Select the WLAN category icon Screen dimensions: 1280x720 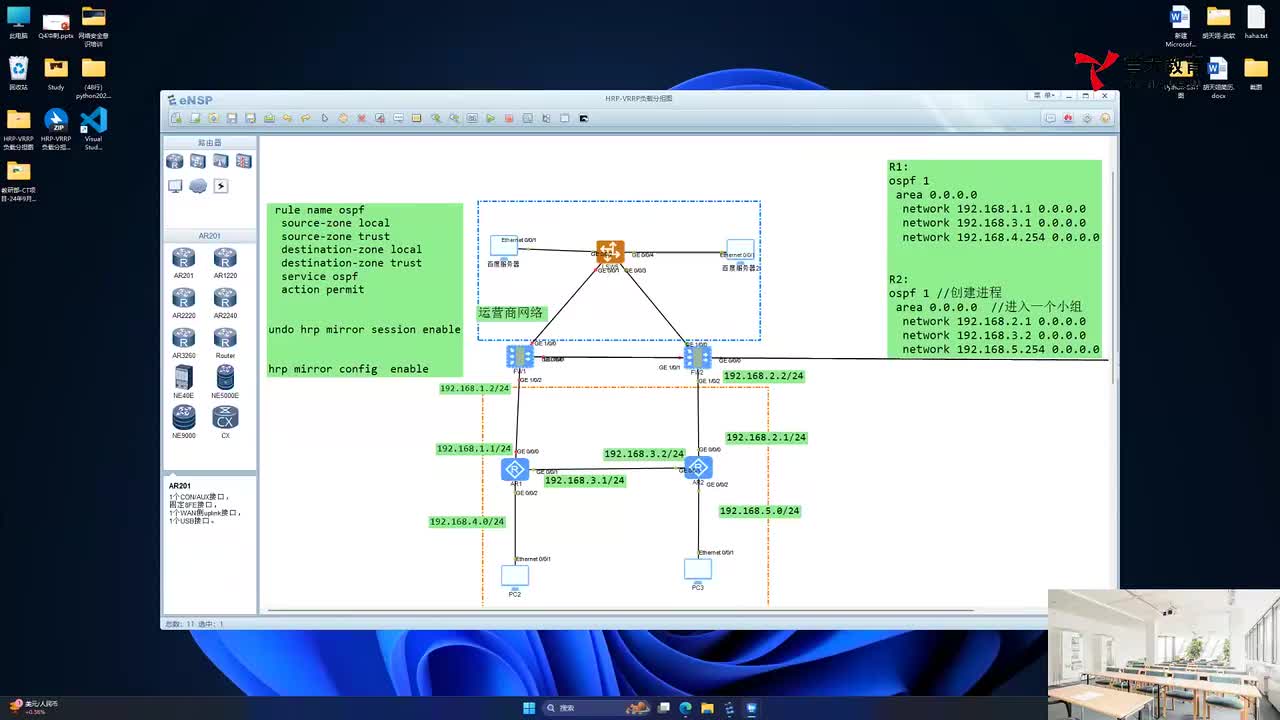click(x=221, y=161)
